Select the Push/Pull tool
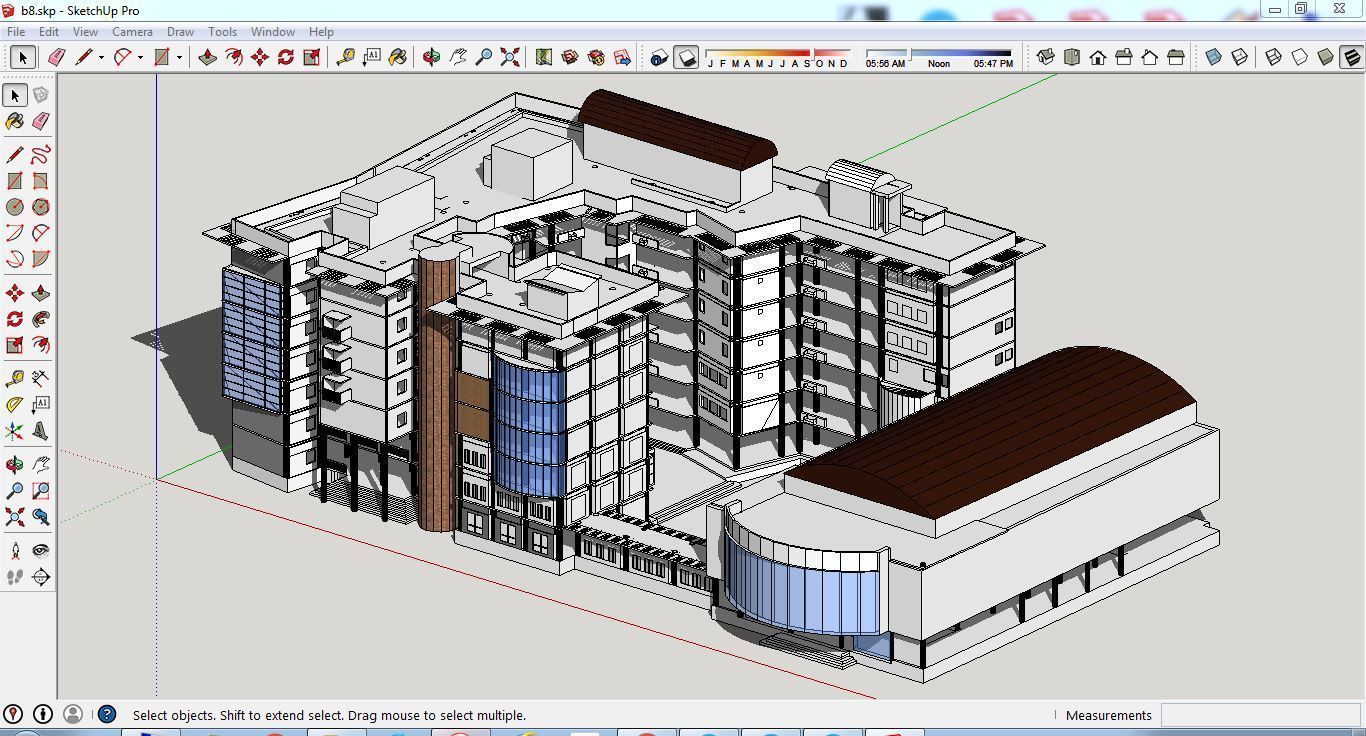This screenshot has height=736, width=1366. point(40,292)
